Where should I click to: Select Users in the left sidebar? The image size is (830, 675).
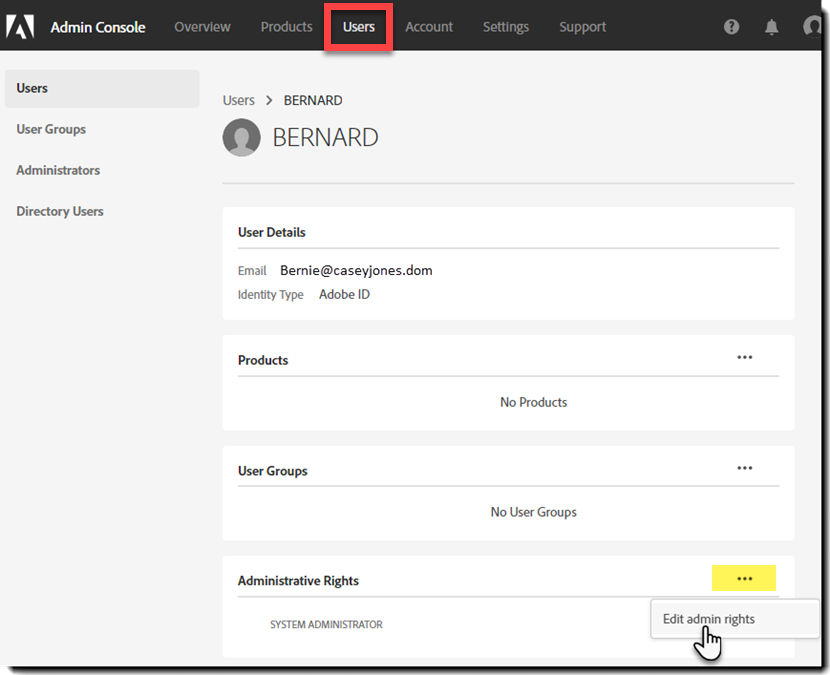point(102,88)
